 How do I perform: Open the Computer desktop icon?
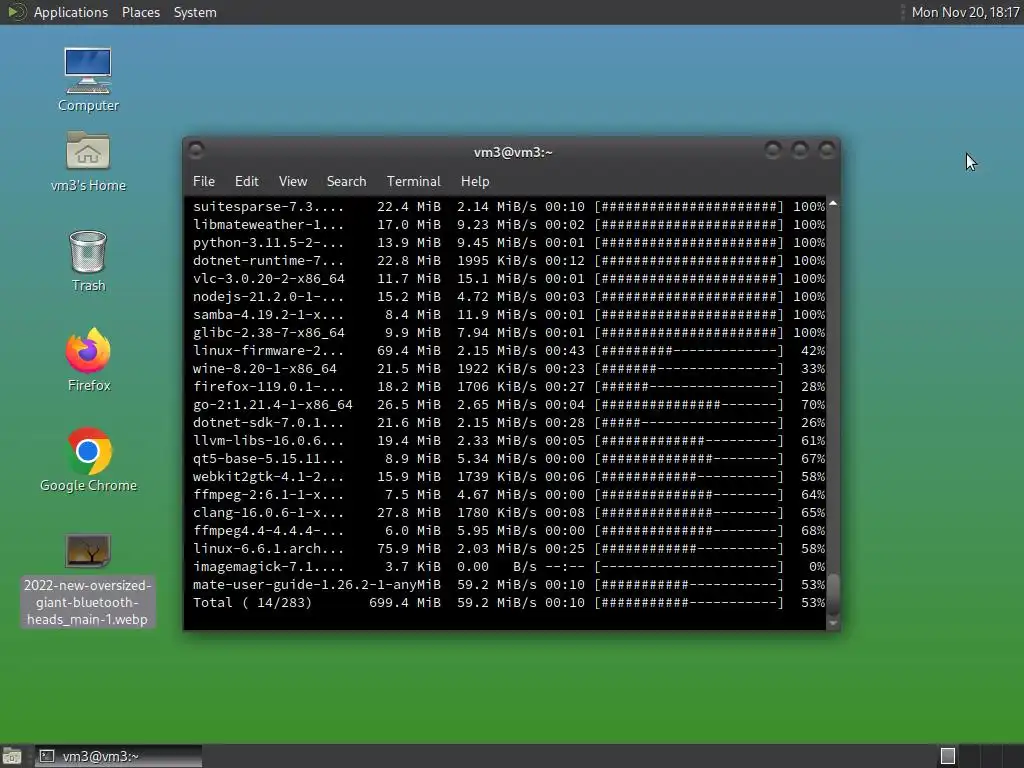[88, 79]
